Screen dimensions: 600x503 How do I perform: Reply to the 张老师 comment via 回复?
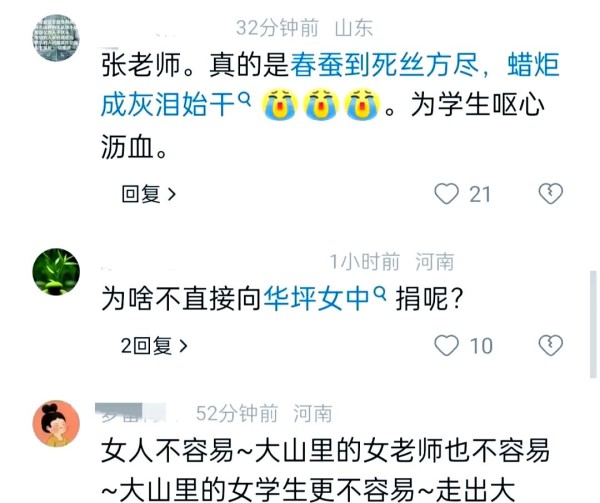(x=148, y=194)
